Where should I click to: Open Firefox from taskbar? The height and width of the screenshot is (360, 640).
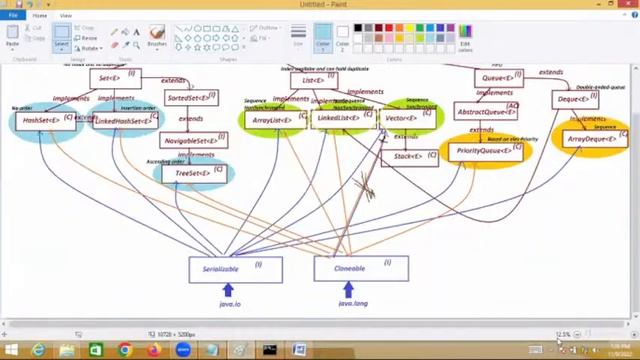click(x=154, y=350)
